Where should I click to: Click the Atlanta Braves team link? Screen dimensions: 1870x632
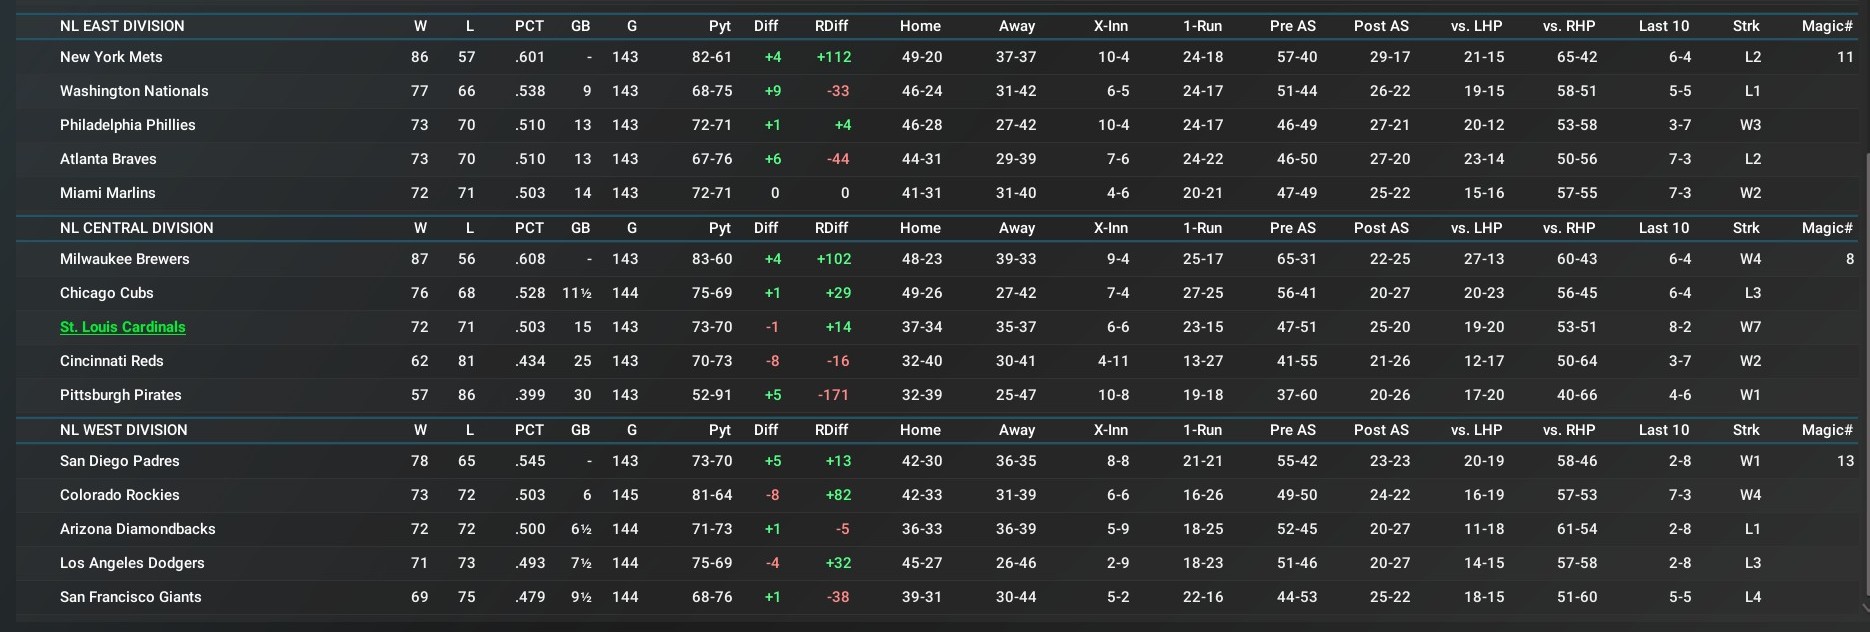(x=108, y=159)
